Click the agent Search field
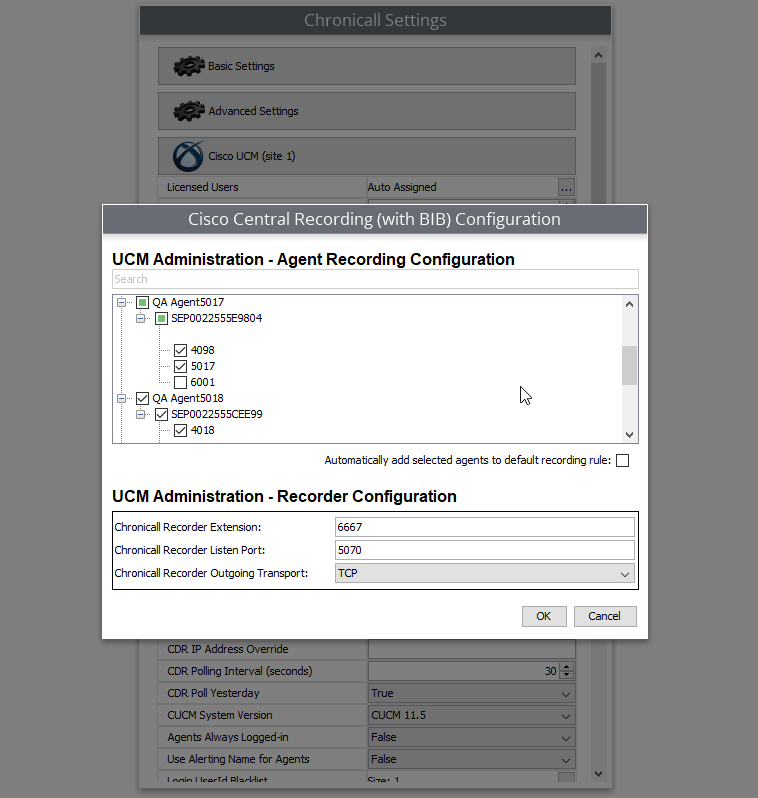 coord(375,279)
